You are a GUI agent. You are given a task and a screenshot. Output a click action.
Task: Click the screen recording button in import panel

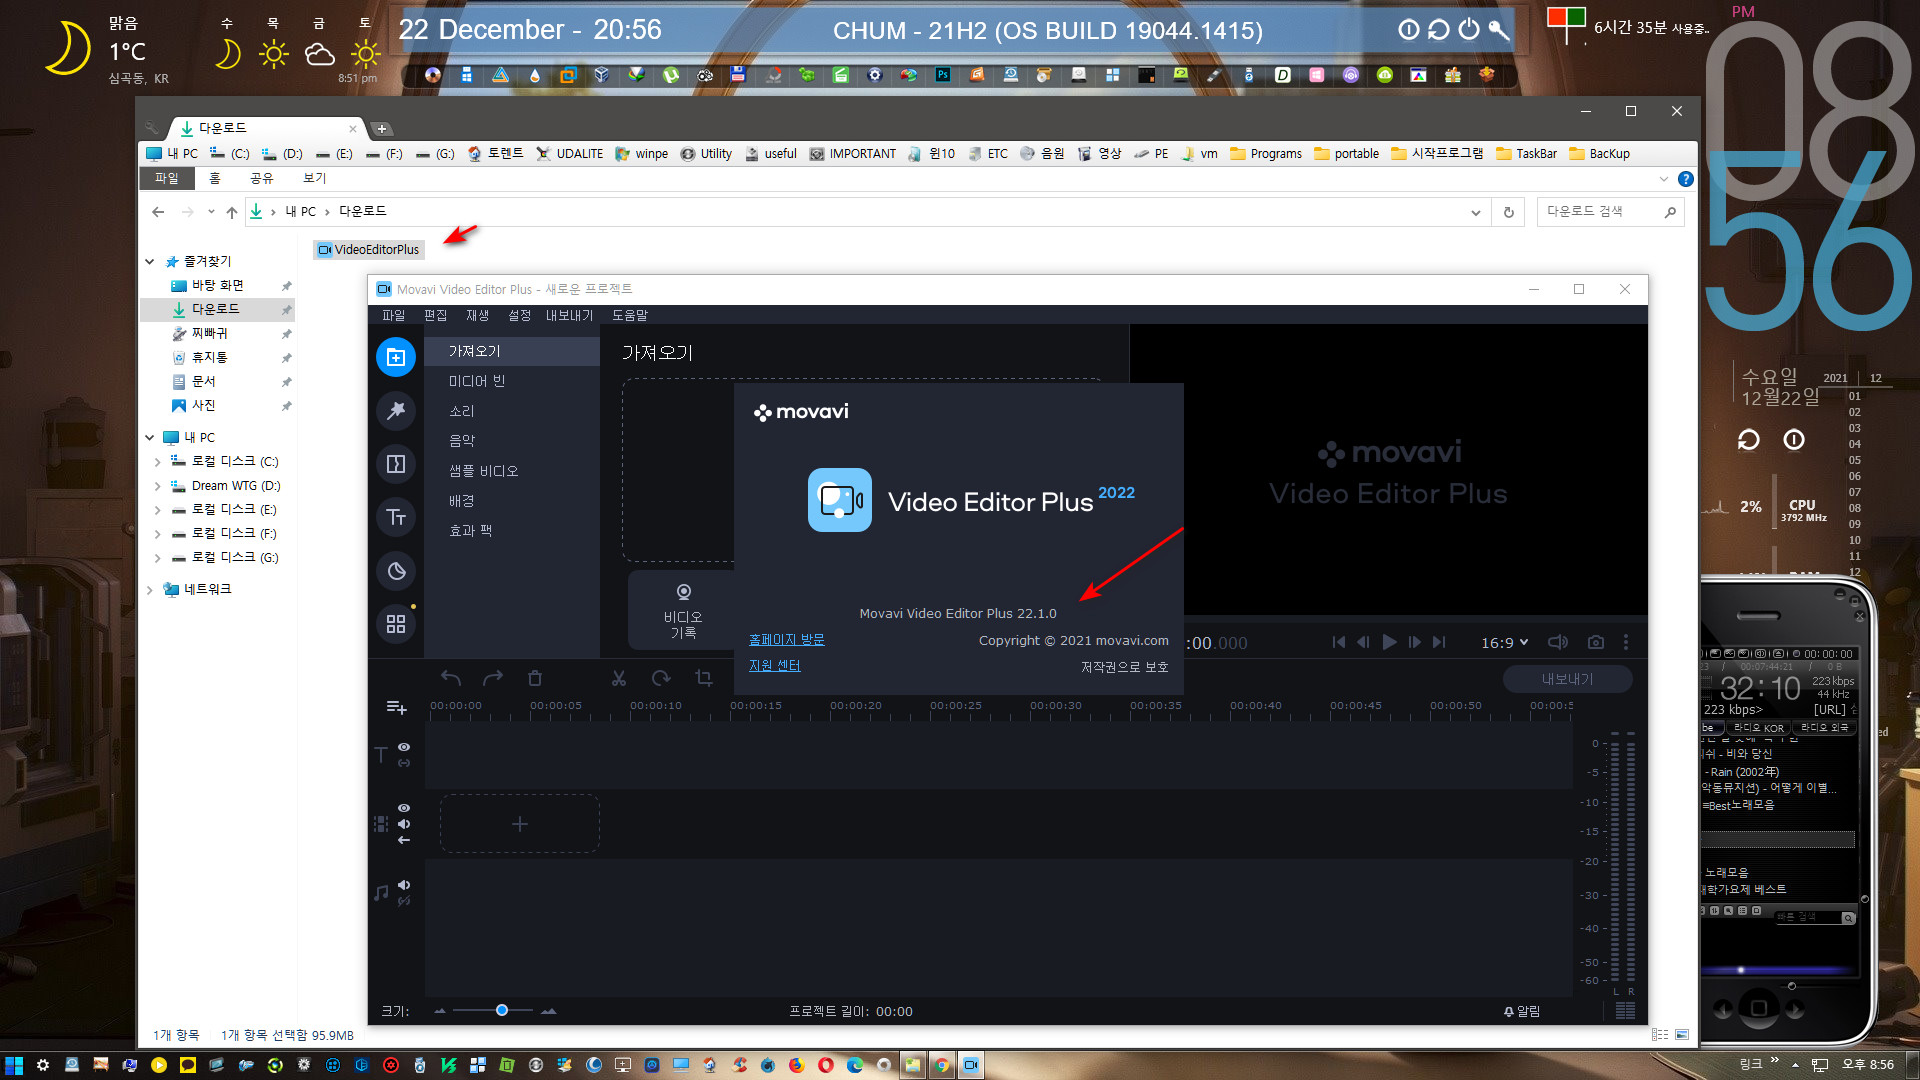click(683, 610)
